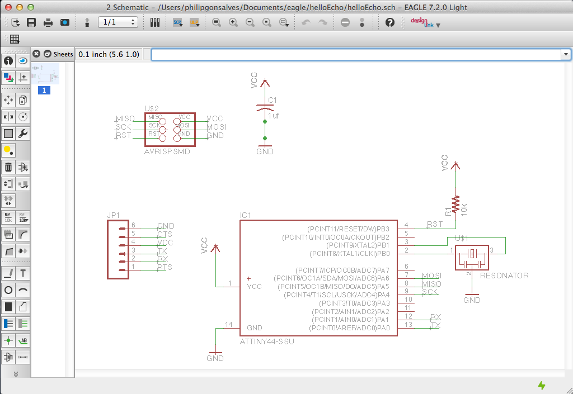Select the Delete trash can tool
This screenshot has width=573, height=394.
tap(8, 167)
